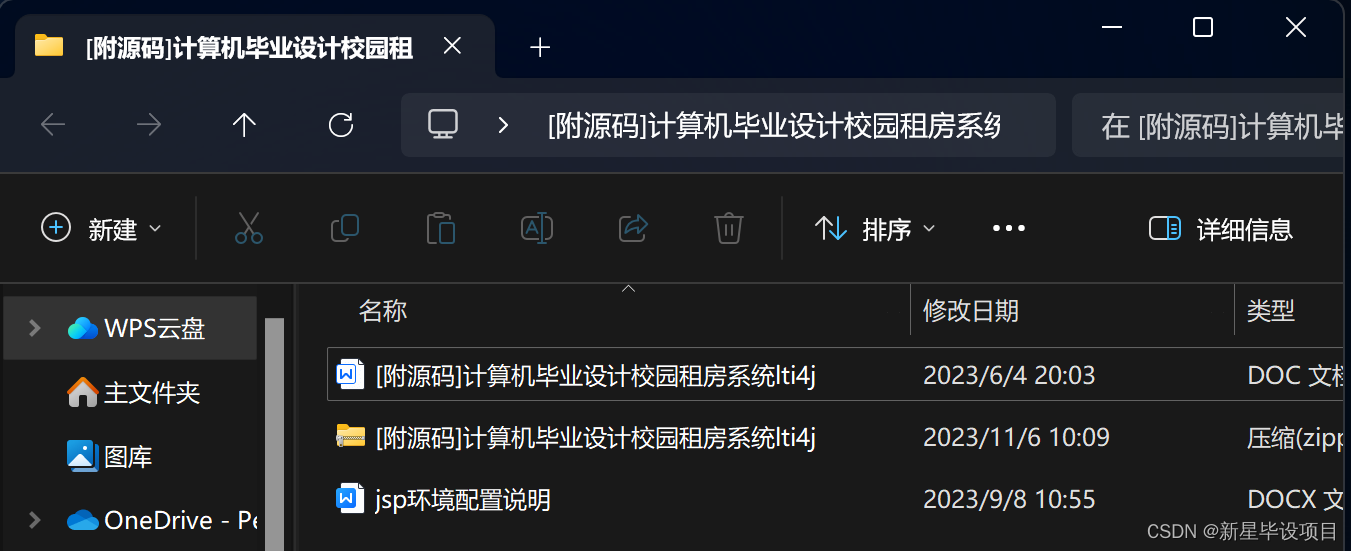The width and height of the screenshot is (1351, 551).
Task: Go up one folder level arrow
Action: pyautogui.click(x=244, y=125)
